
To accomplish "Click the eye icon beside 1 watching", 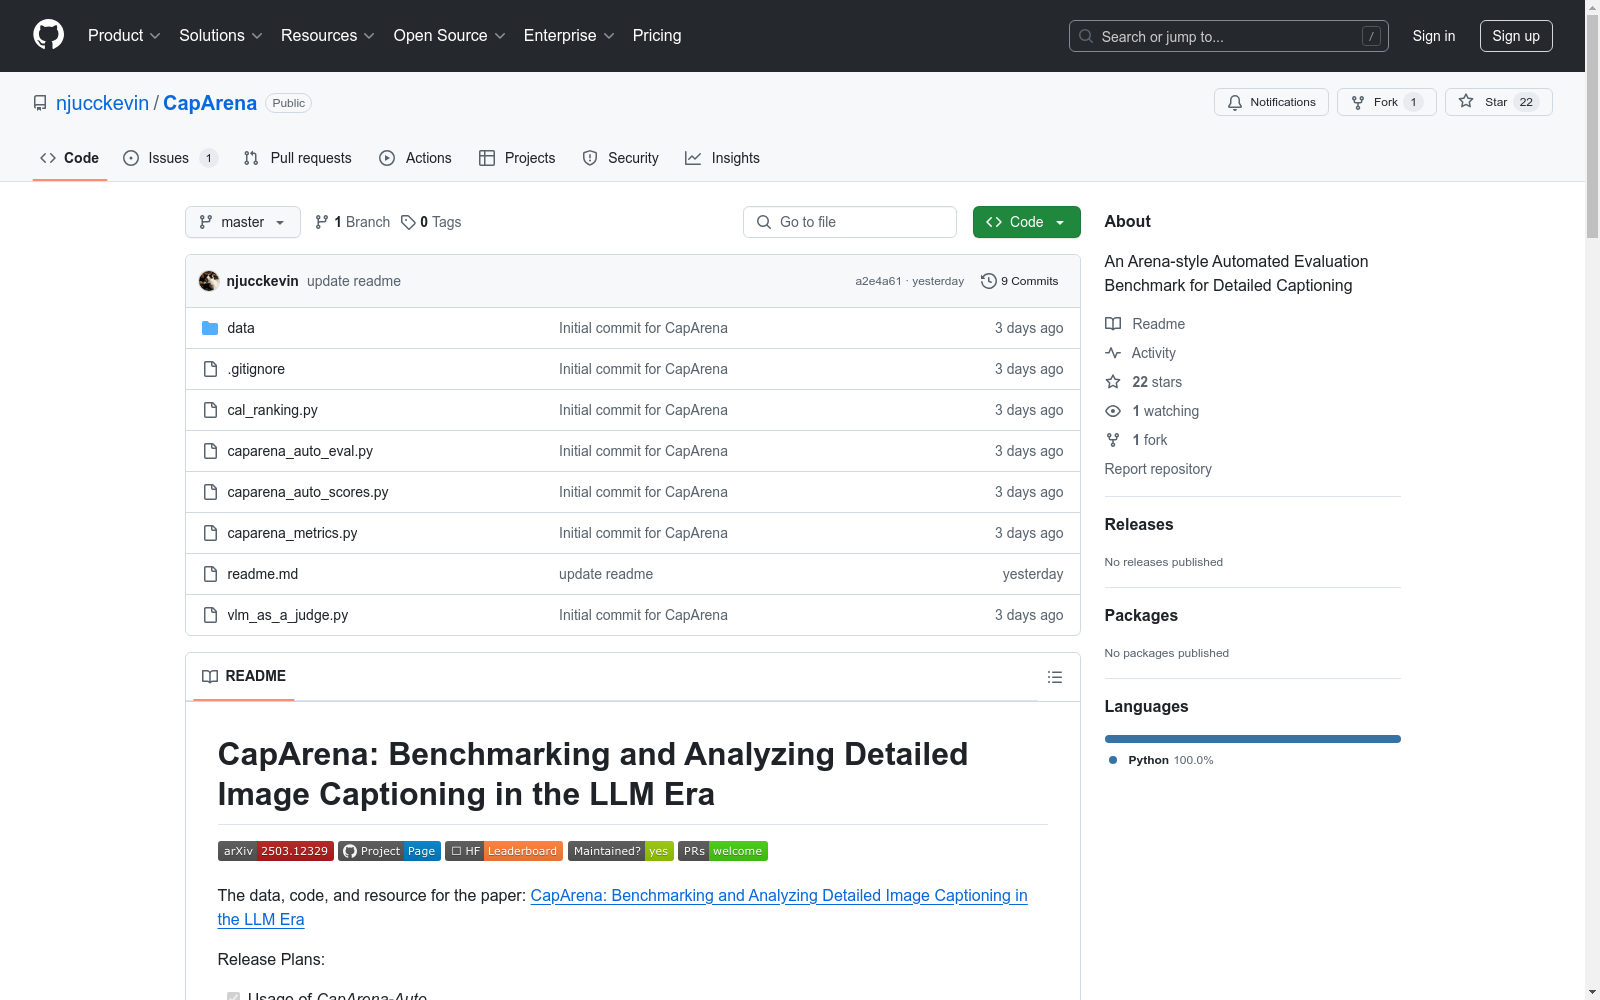I will [x=1113, y=411].
